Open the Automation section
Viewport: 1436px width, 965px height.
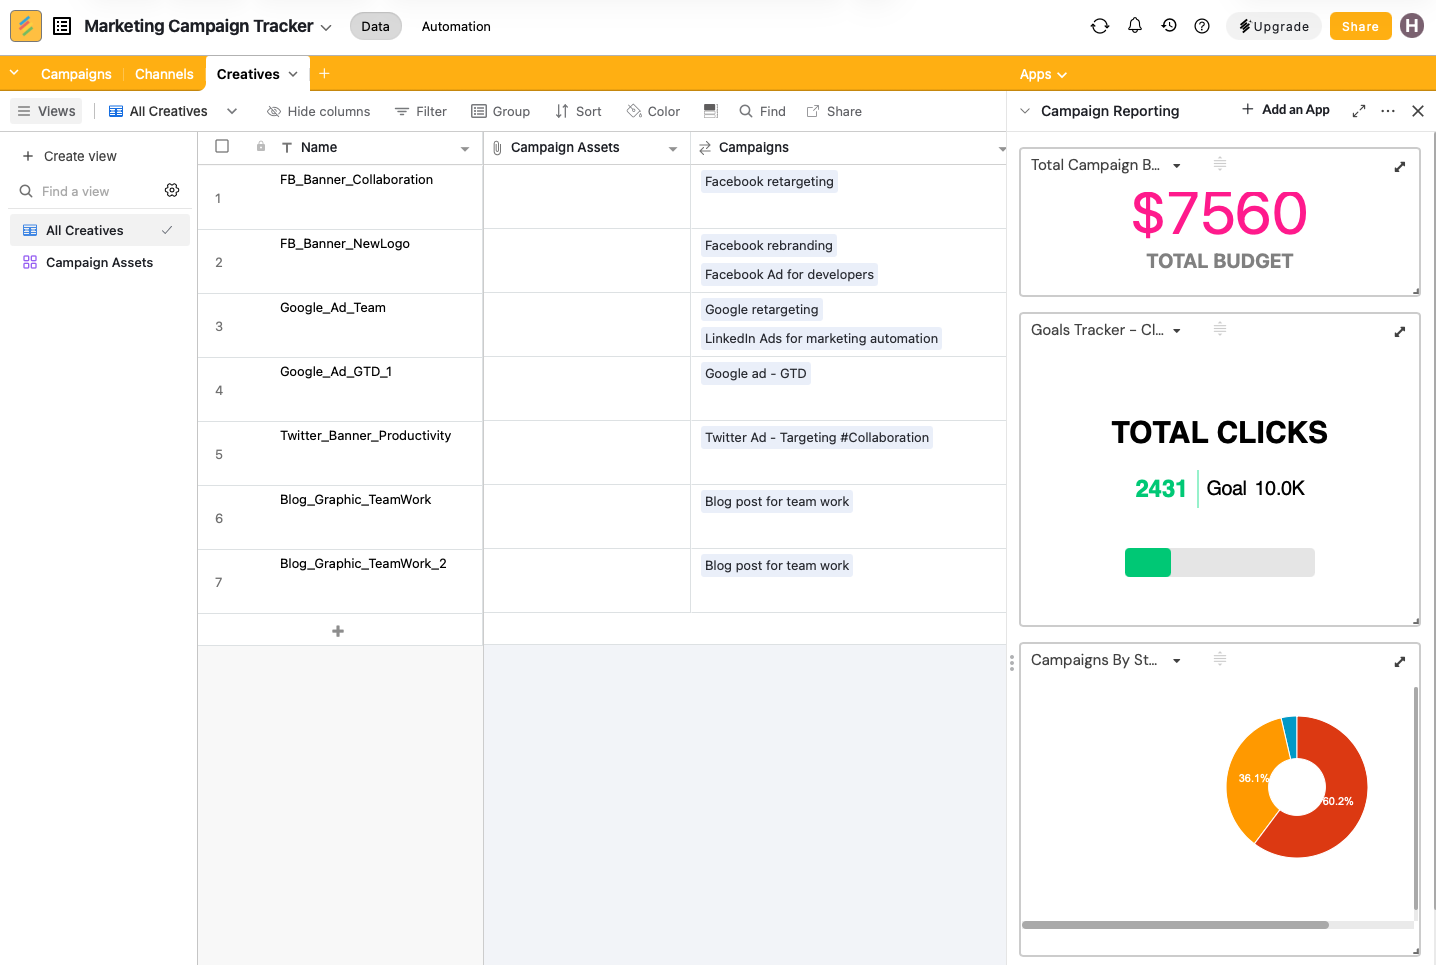tap(456, 26)
